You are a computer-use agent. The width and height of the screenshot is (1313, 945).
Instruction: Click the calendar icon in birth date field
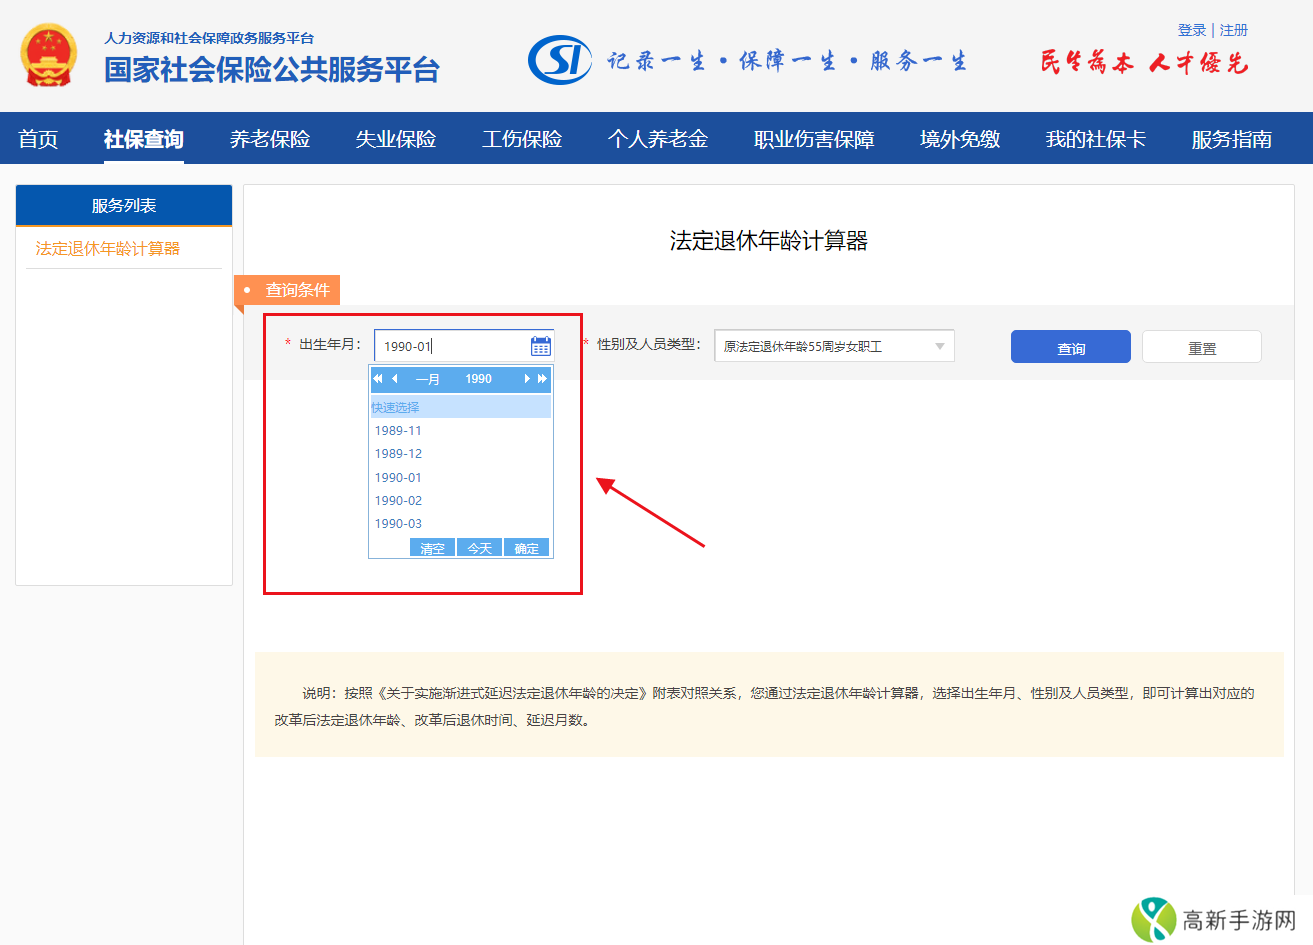[540, 346]
